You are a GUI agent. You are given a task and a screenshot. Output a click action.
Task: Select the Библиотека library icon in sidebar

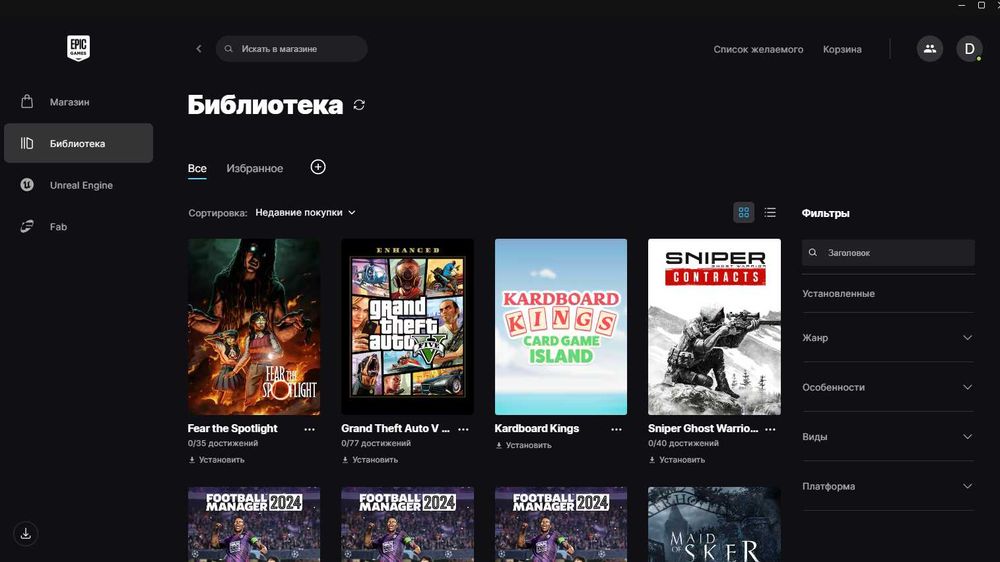pos(27,143)
